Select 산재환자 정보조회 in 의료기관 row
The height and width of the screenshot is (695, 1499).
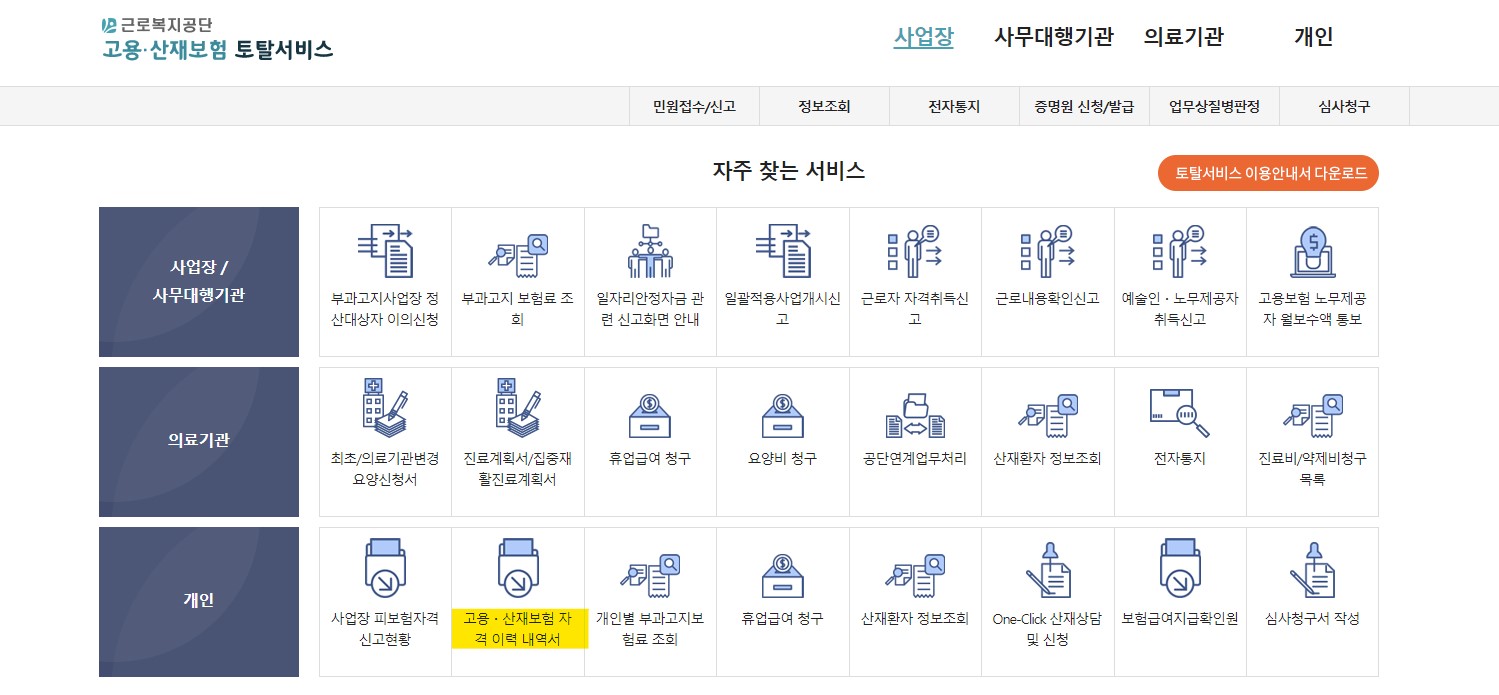(x=1047, y=440)
